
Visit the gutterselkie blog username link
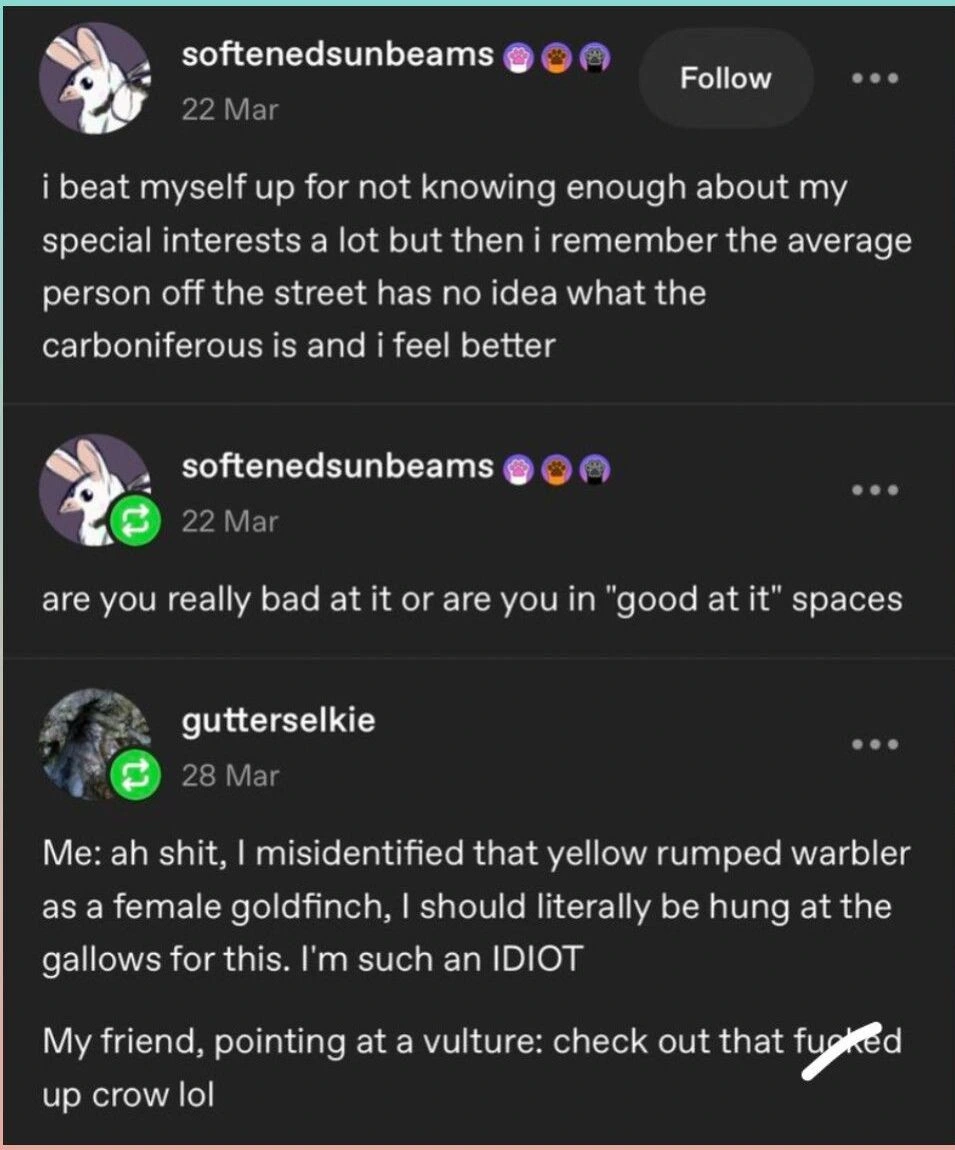coord(278,720)
